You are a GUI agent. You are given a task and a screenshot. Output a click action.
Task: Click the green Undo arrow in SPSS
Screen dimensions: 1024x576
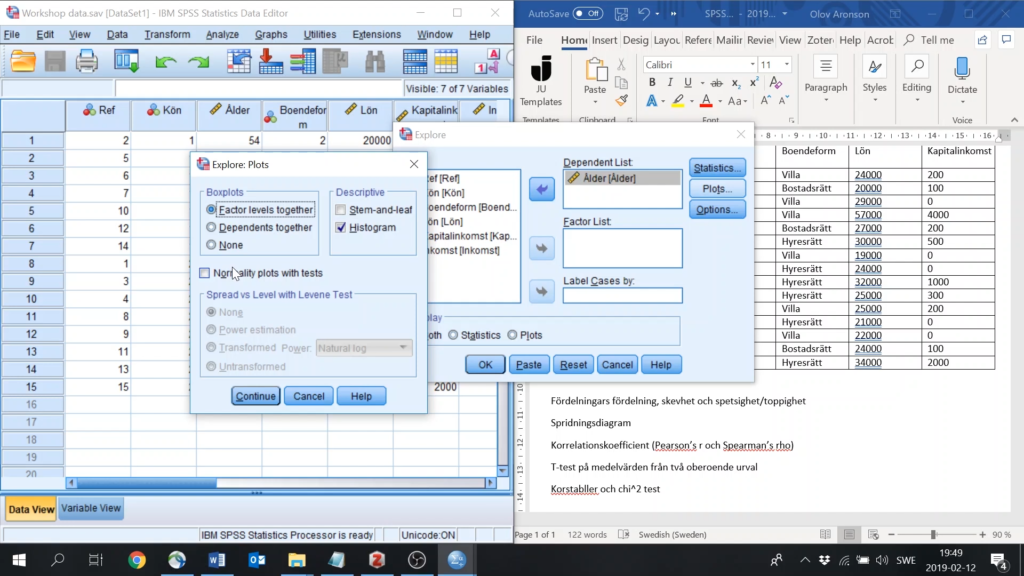coord(166,62)
